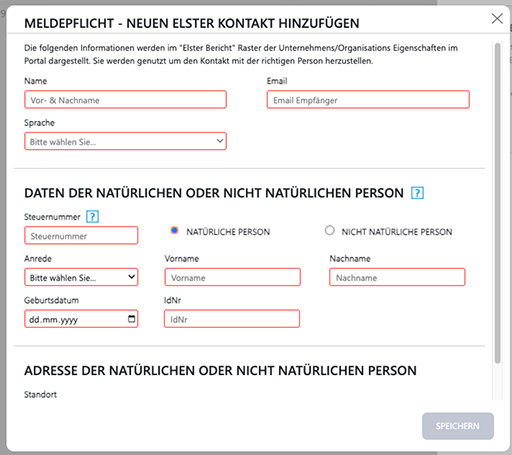Viewport: 512px width, 455px height.
Task: Select the Nicht Natürliche Person option
Action: [330, 230]
